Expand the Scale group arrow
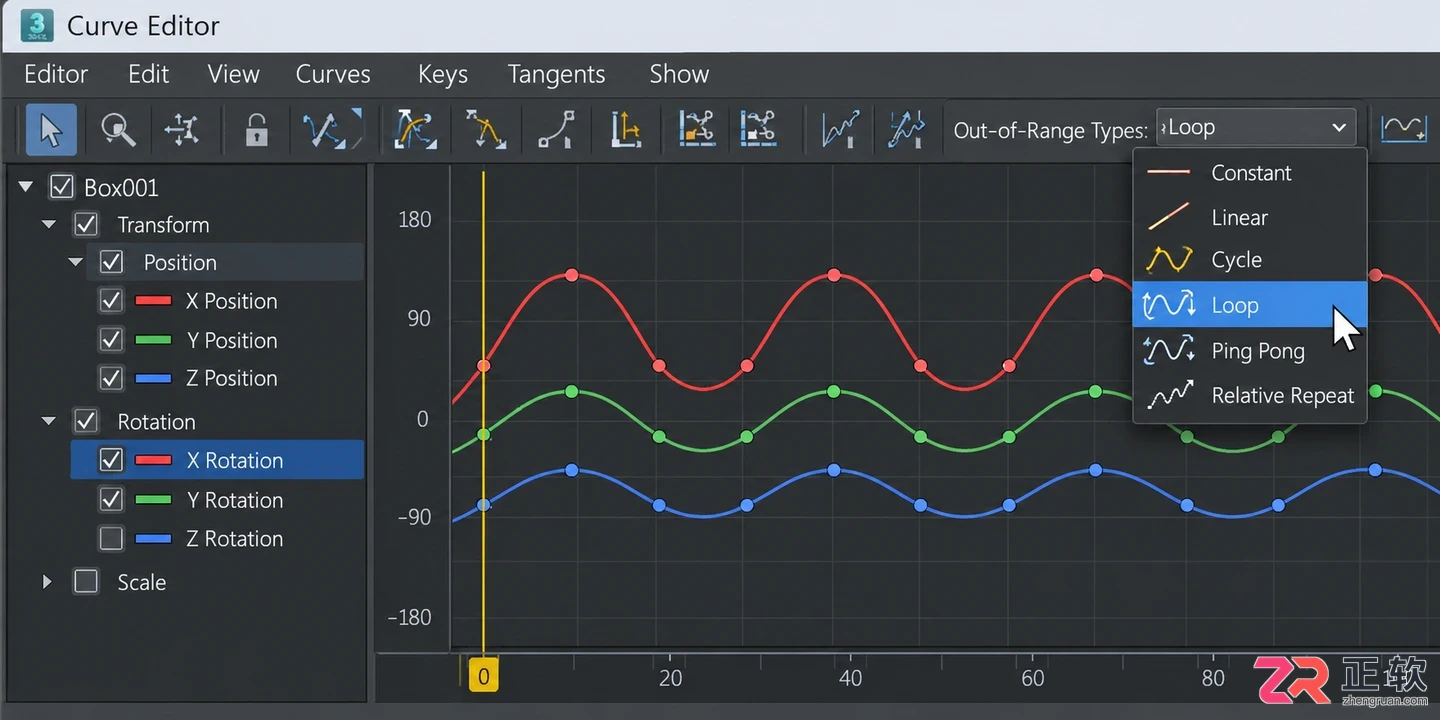 pos(47,582)
